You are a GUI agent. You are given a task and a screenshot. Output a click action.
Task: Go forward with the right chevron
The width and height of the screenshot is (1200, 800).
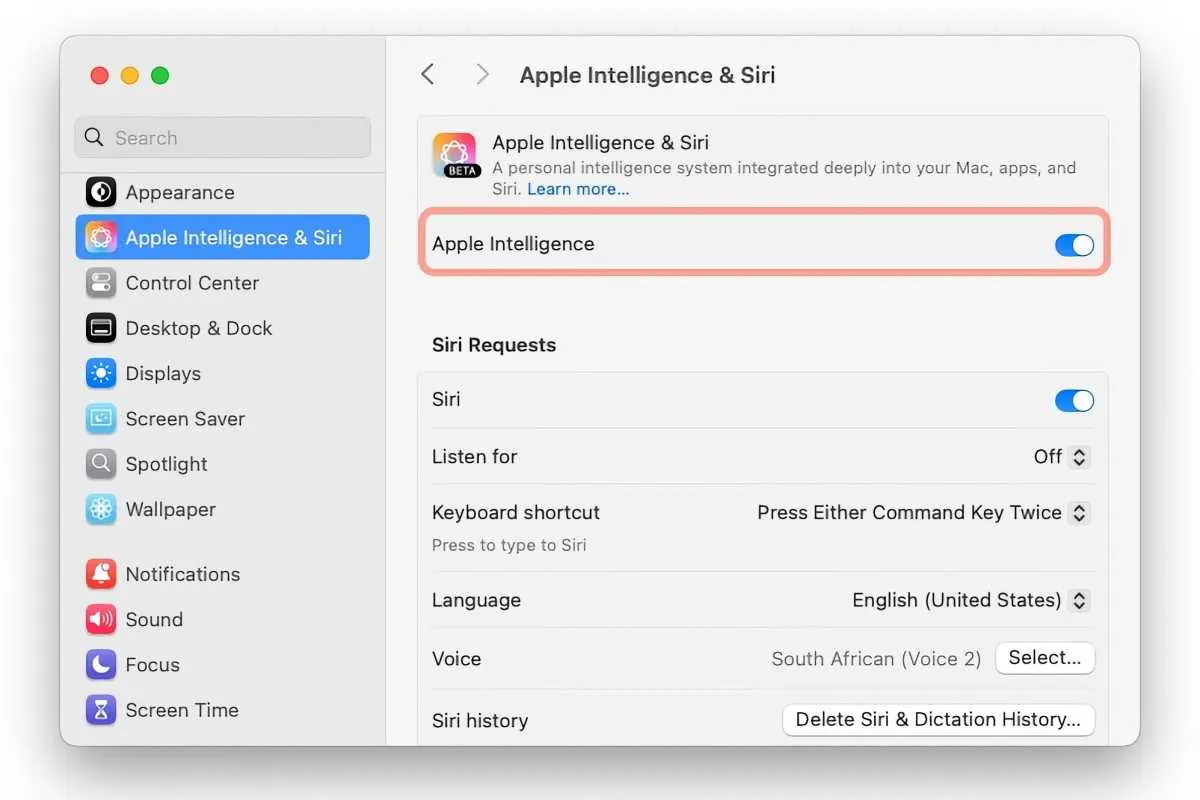(x=482, y=74)
